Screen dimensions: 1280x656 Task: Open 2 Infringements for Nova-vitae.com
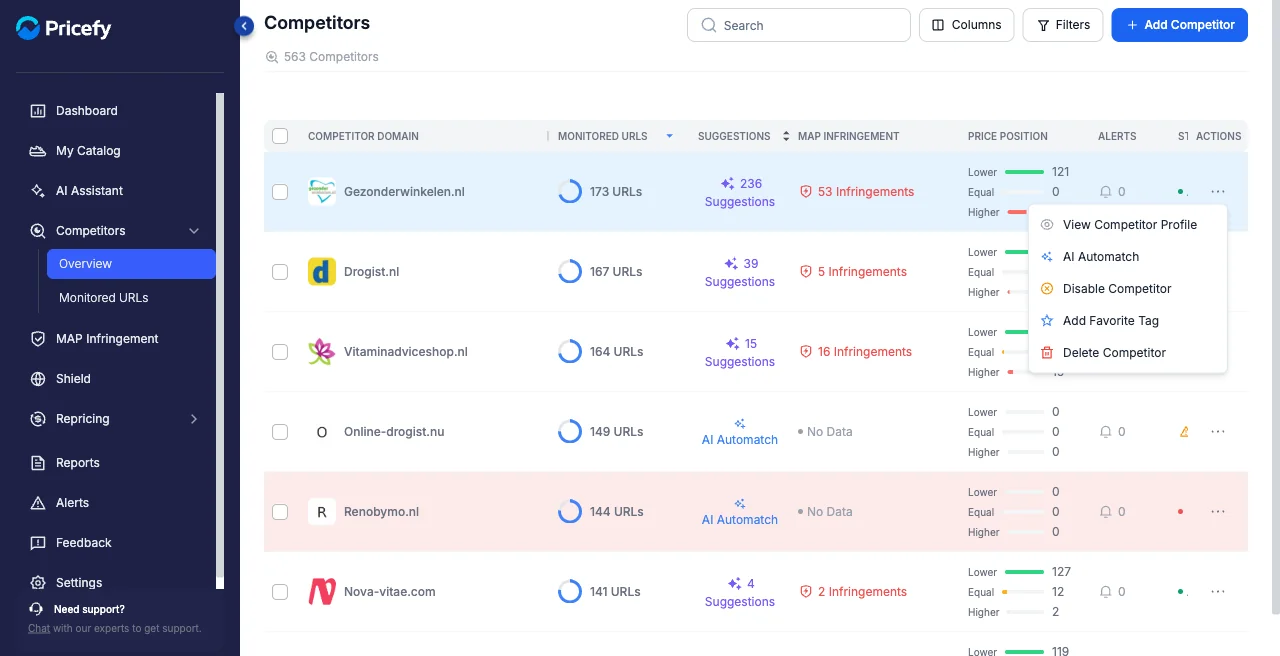[x=853, y=592]
